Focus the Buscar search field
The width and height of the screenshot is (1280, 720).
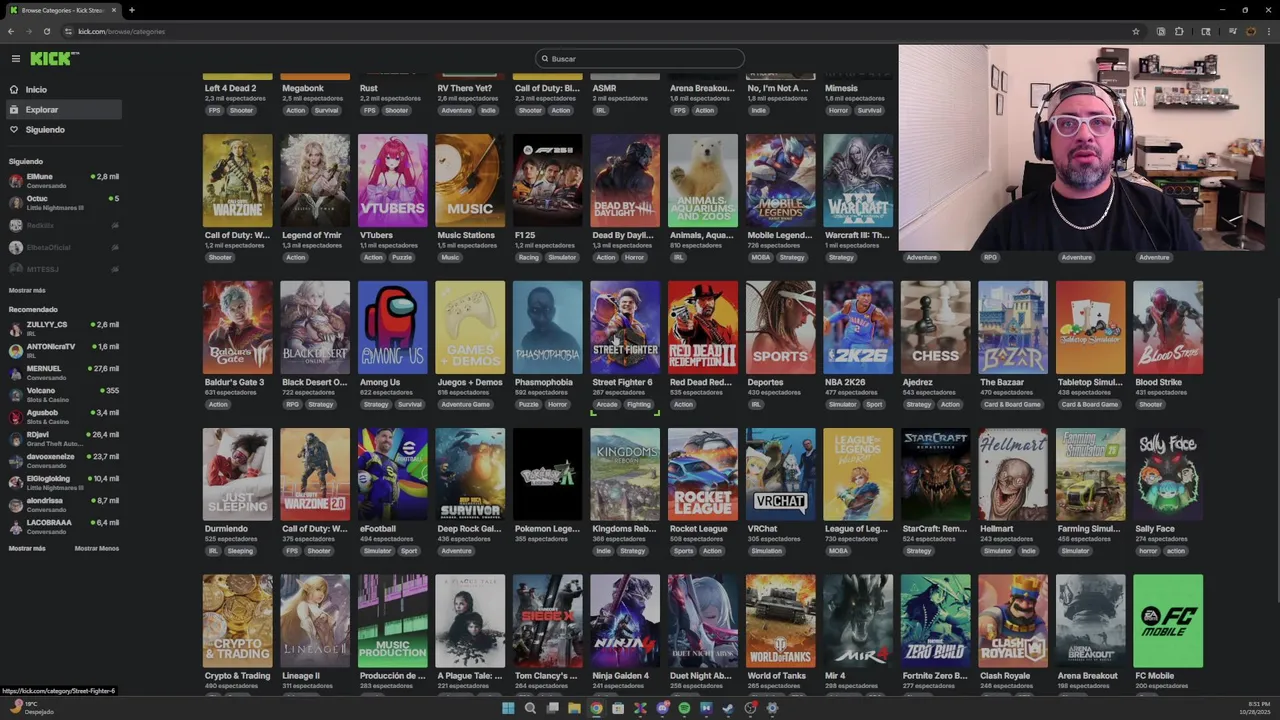click(x=640, y=58)
